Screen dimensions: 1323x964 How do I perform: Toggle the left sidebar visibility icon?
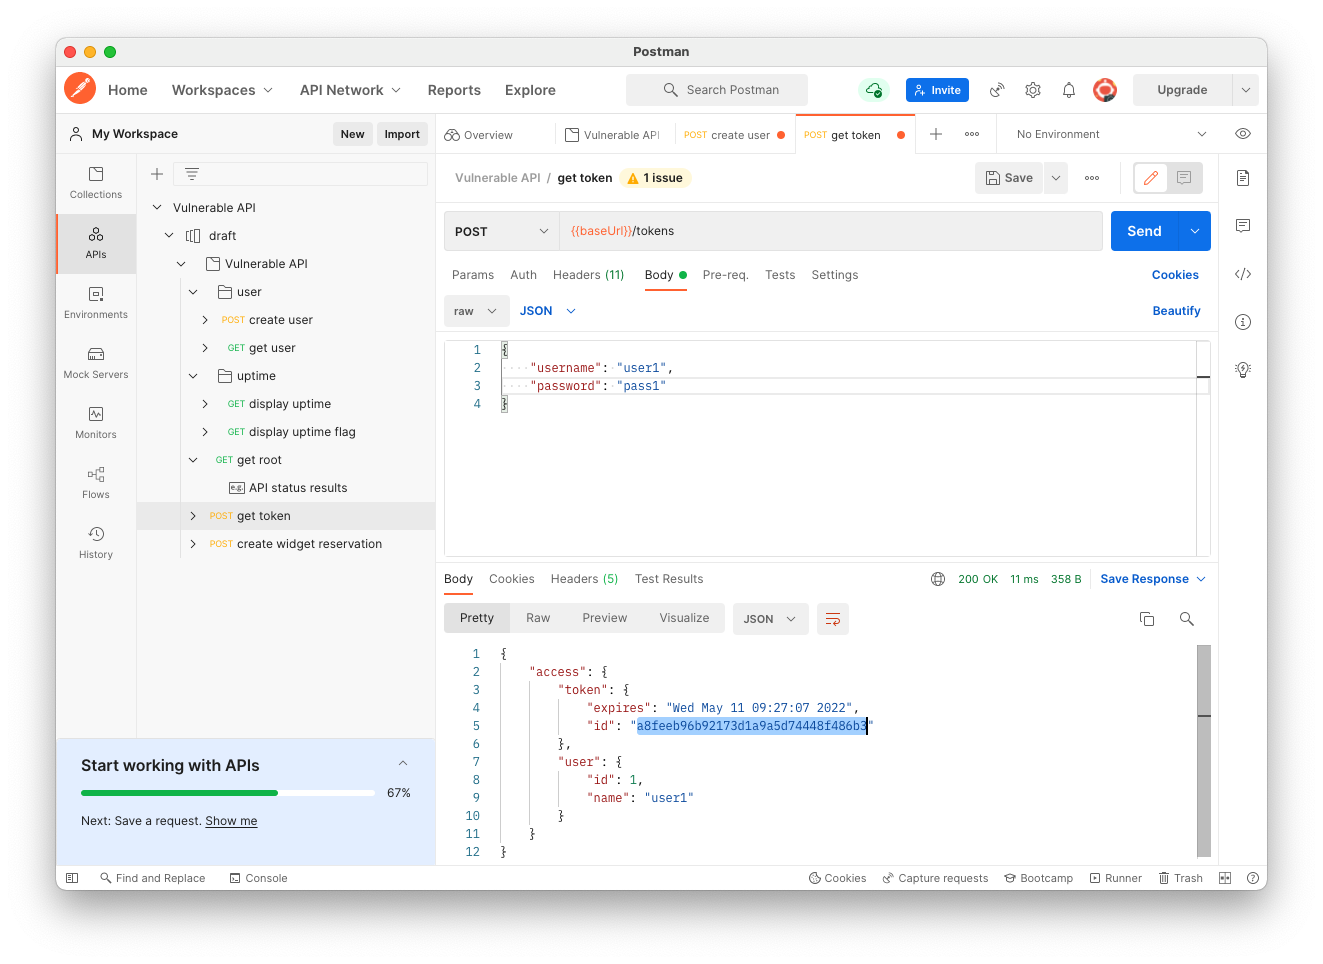72,878
